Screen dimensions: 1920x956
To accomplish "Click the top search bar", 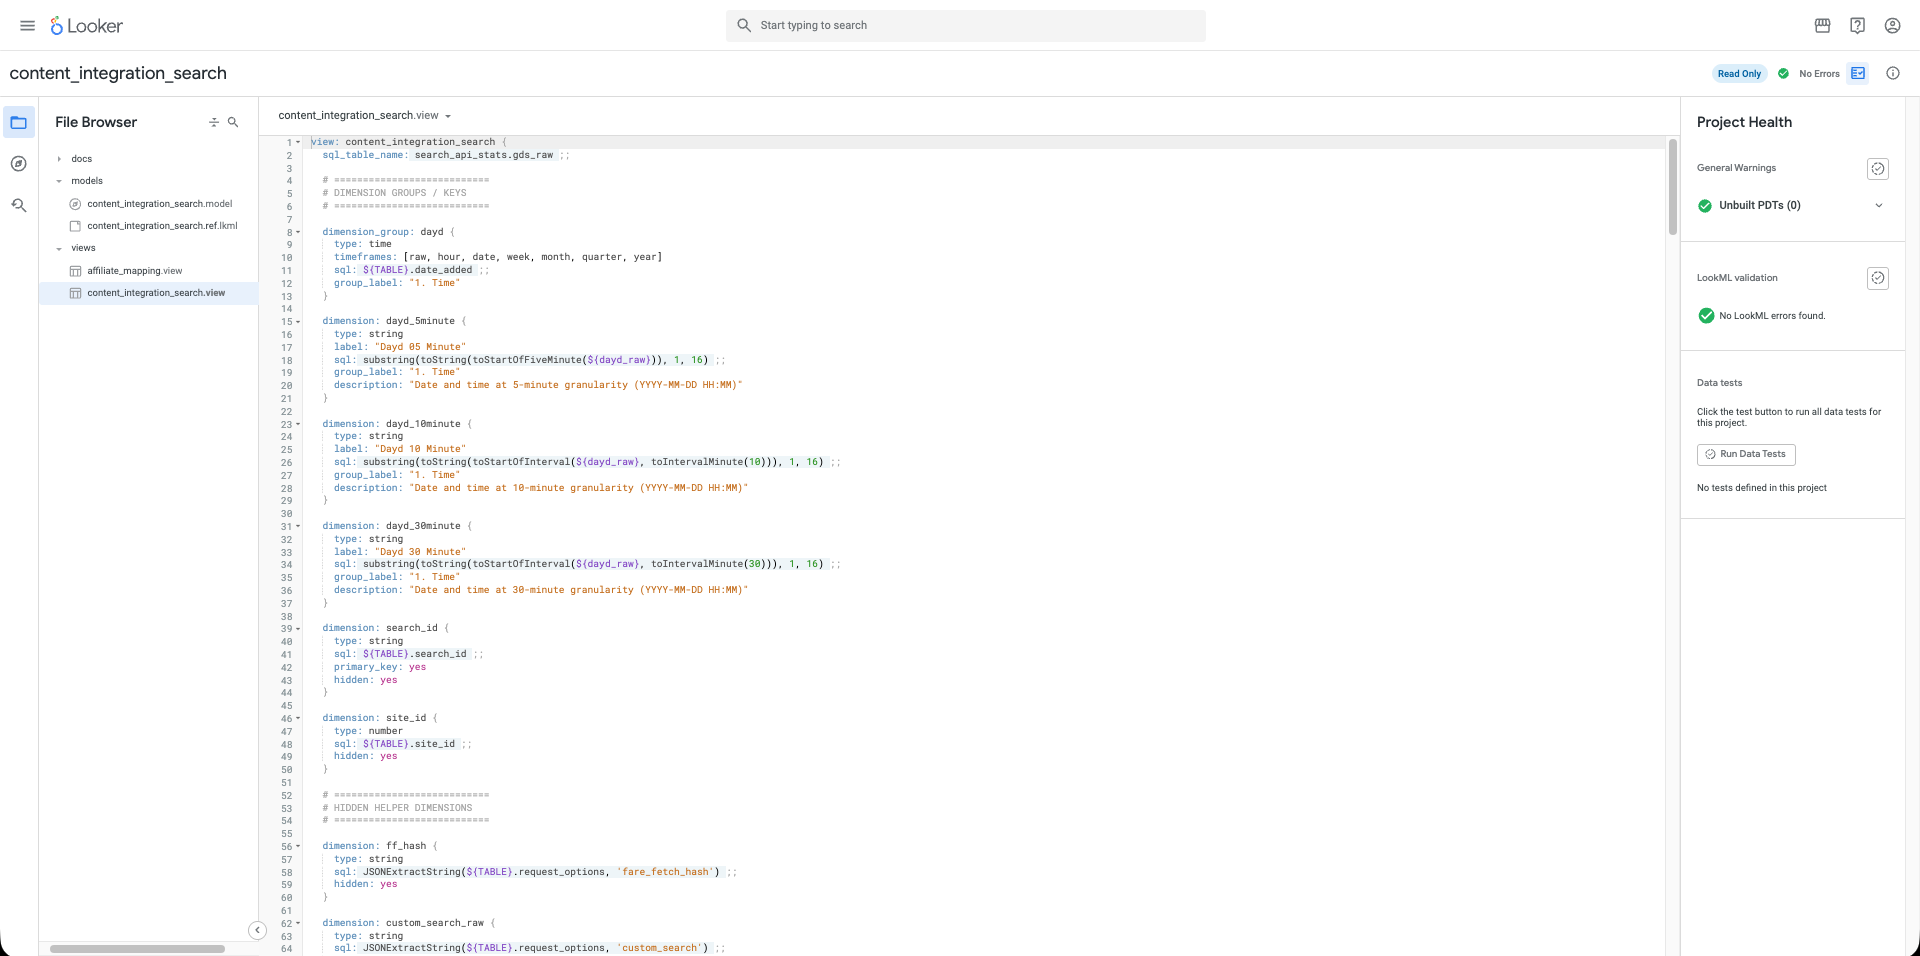I will point(965,25).
